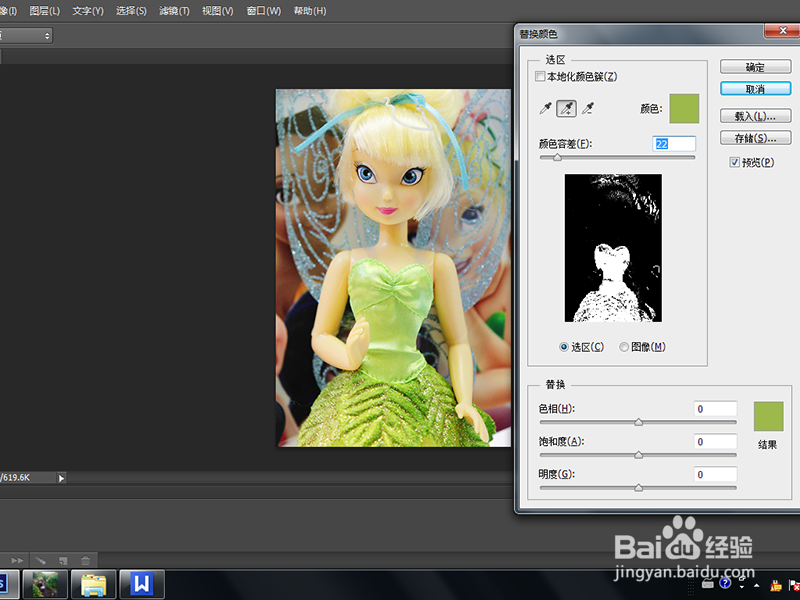
Task: Open the 图层(L) menu
Action: [44, 11]
